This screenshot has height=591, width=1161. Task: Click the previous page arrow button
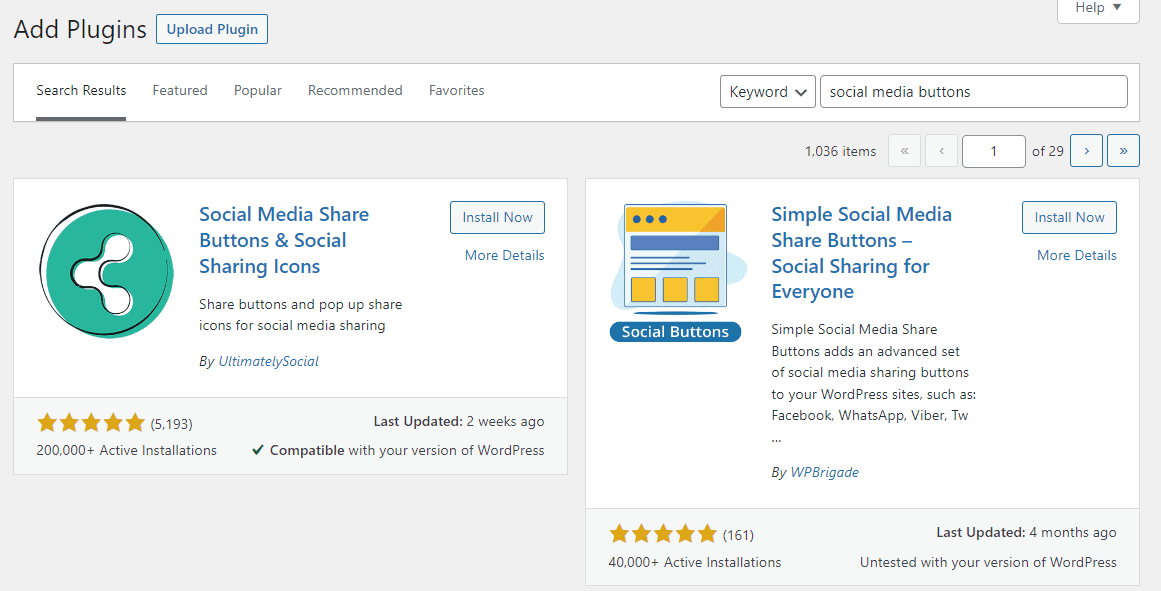[x=941, y=150]
